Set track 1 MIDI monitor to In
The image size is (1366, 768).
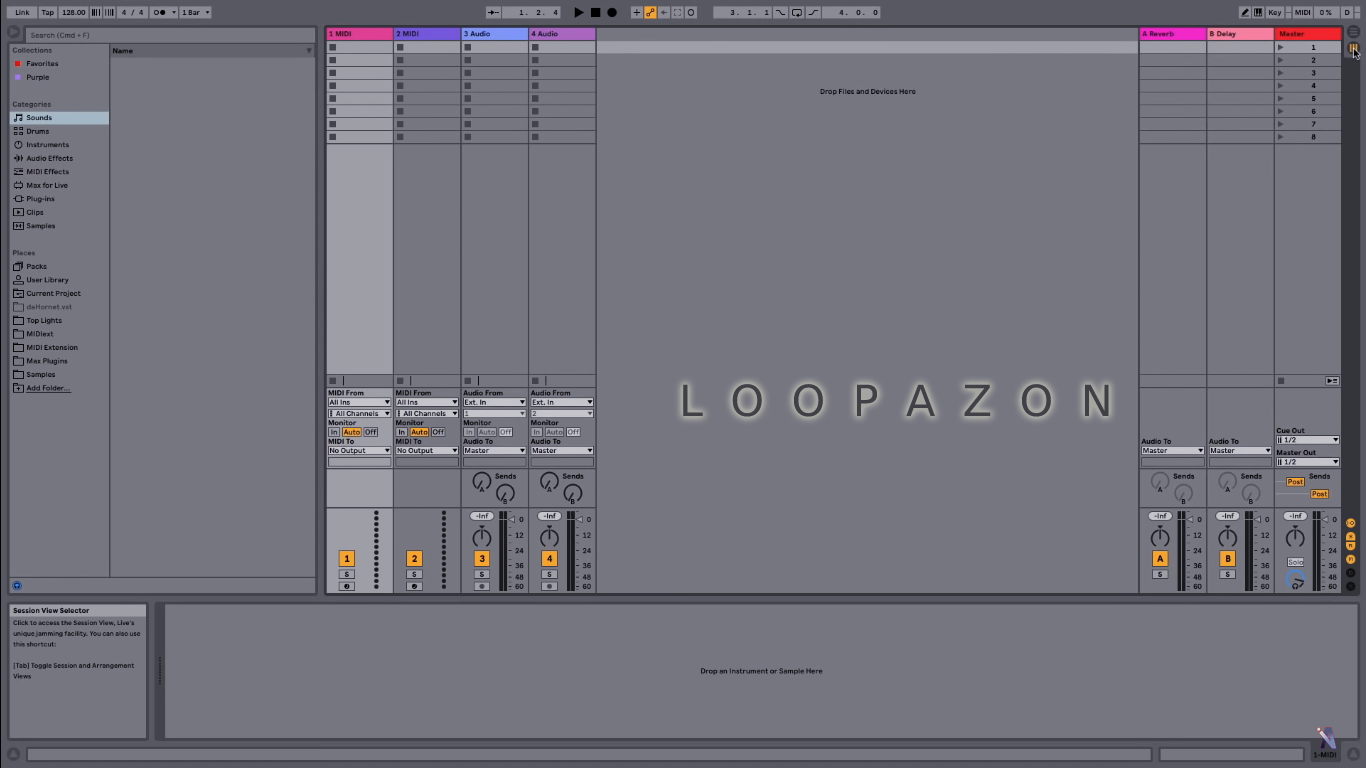(334, 432)
